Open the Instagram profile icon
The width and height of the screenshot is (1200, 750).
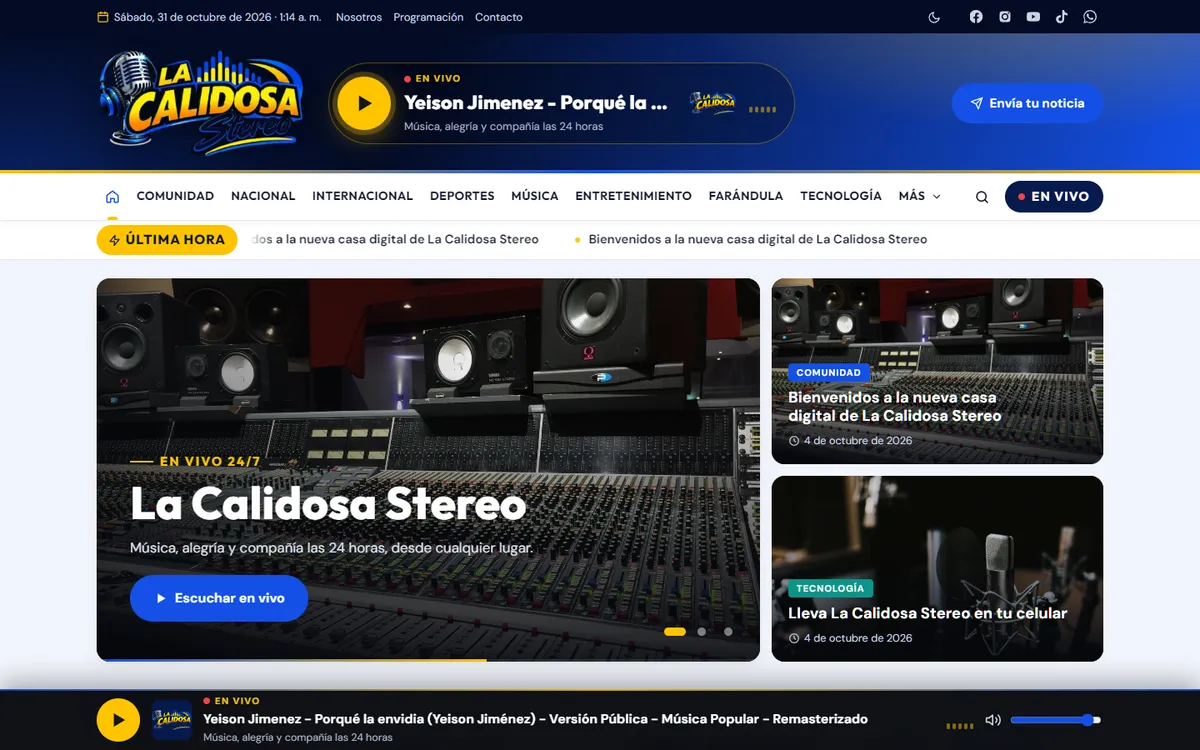[1005, 17]
